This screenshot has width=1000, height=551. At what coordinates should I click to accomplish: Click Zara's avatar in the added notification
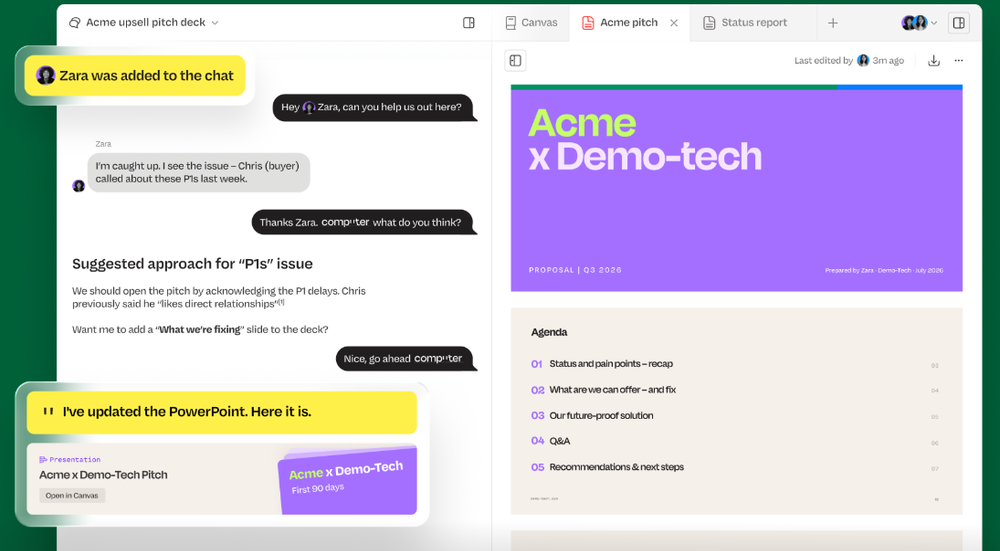[x=45, y=75]
